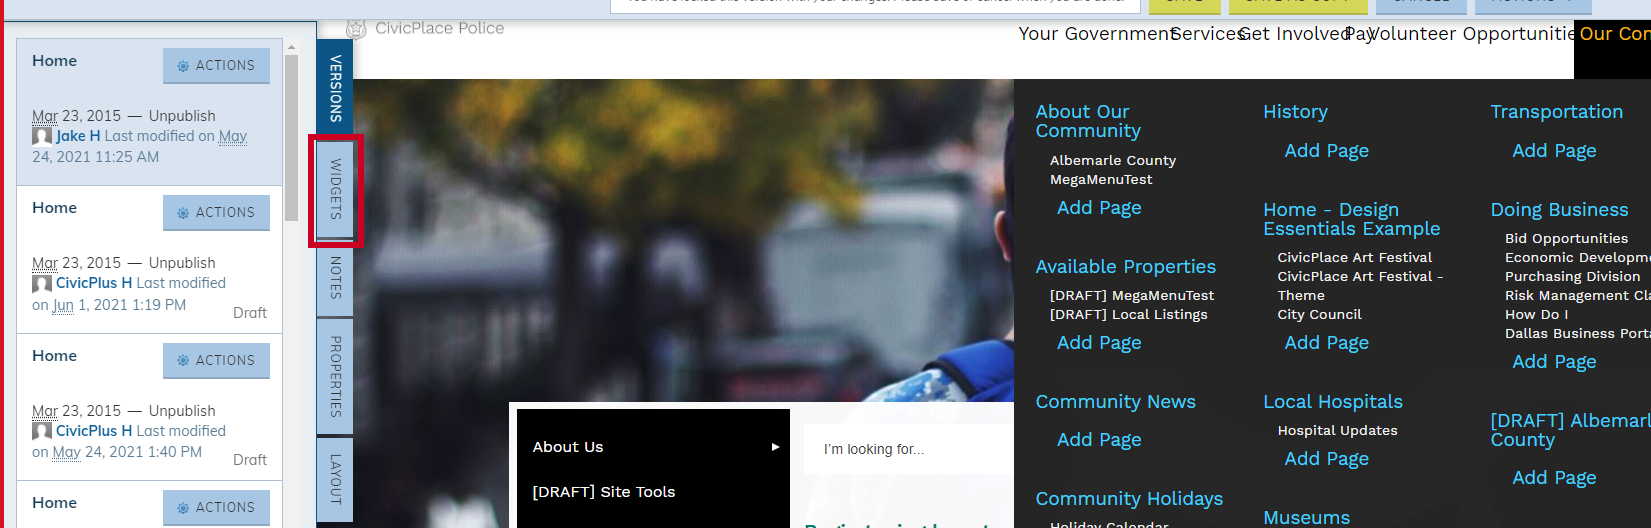Open the Widgets side tab
Image resolution: width=1651 pixels, height=528 pixels.
335,189
